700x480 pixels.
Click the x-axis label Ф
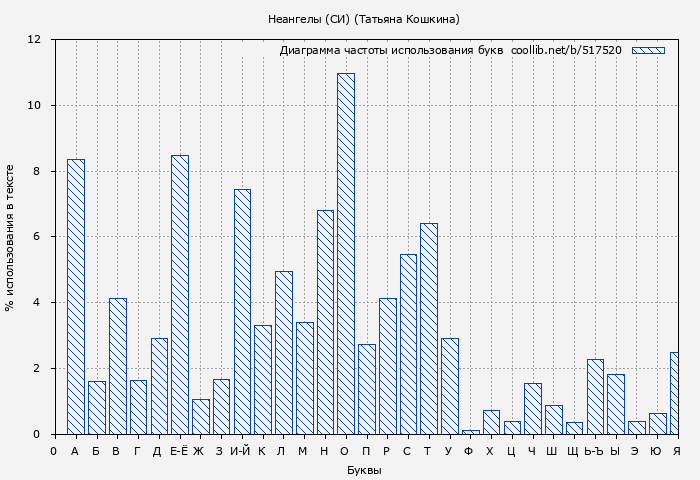[469, 451]
